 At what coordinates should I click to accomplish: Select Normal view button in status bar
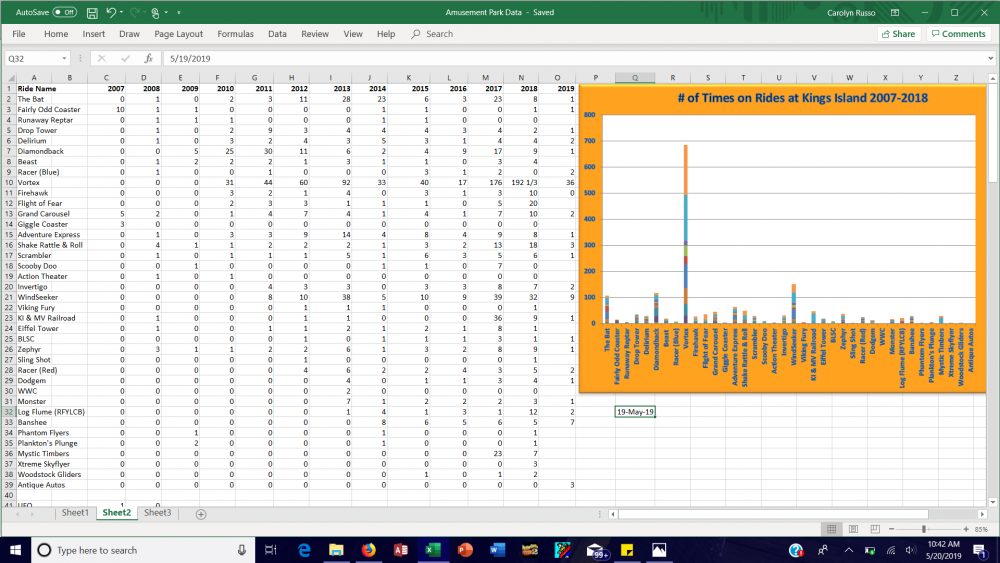pos(831,528)
